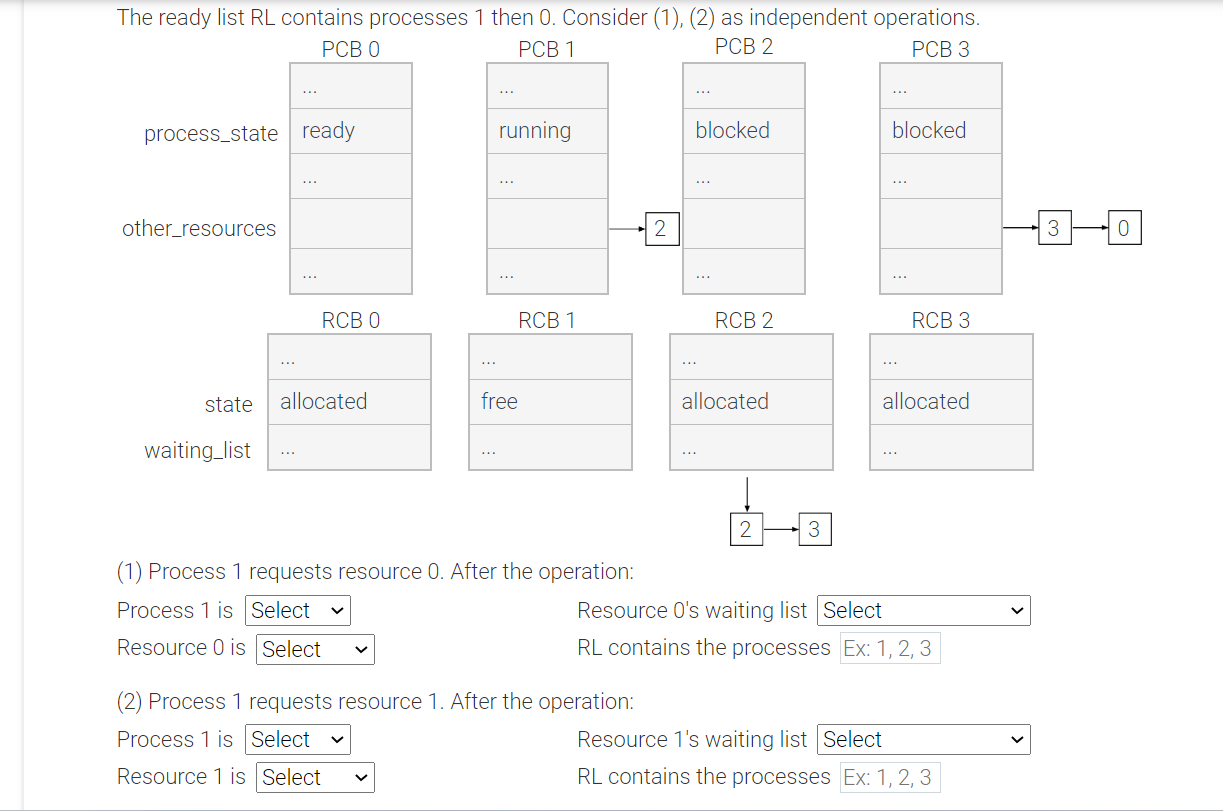Open Resource 0's waiting list dropdown
The image size is (1223, 811).
coord(922,610)
